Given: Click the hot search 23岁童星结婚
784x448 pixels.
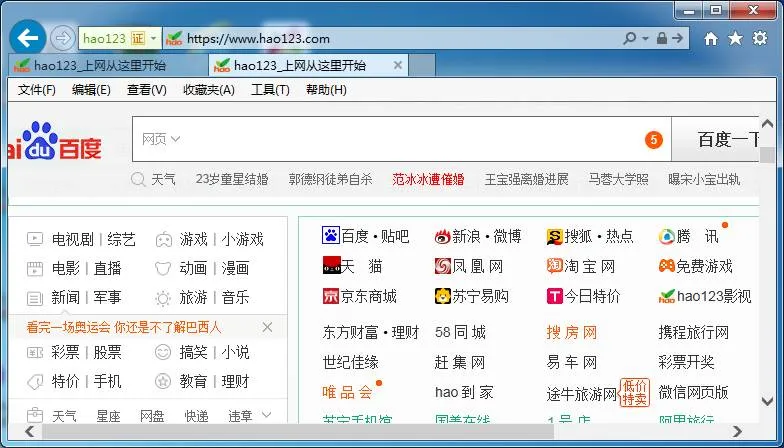Looking at the screenshot, I should [x=232, y=180].
